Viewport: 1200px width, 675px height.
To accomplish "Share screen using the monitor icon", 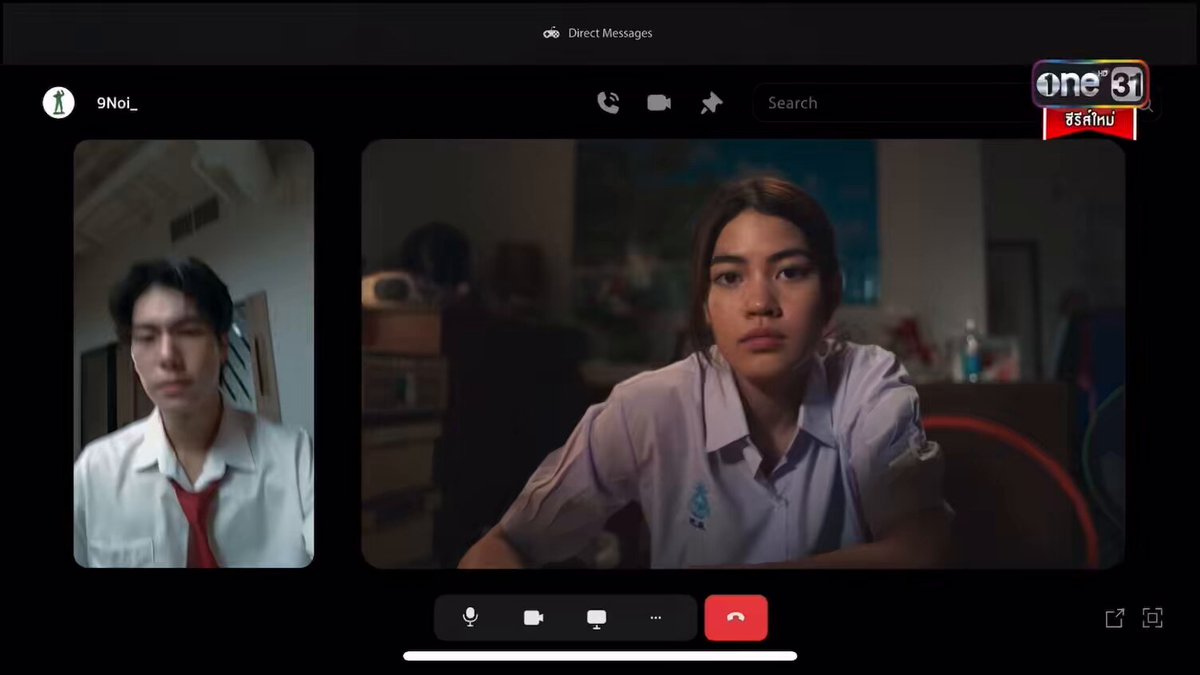I will 597,618.
